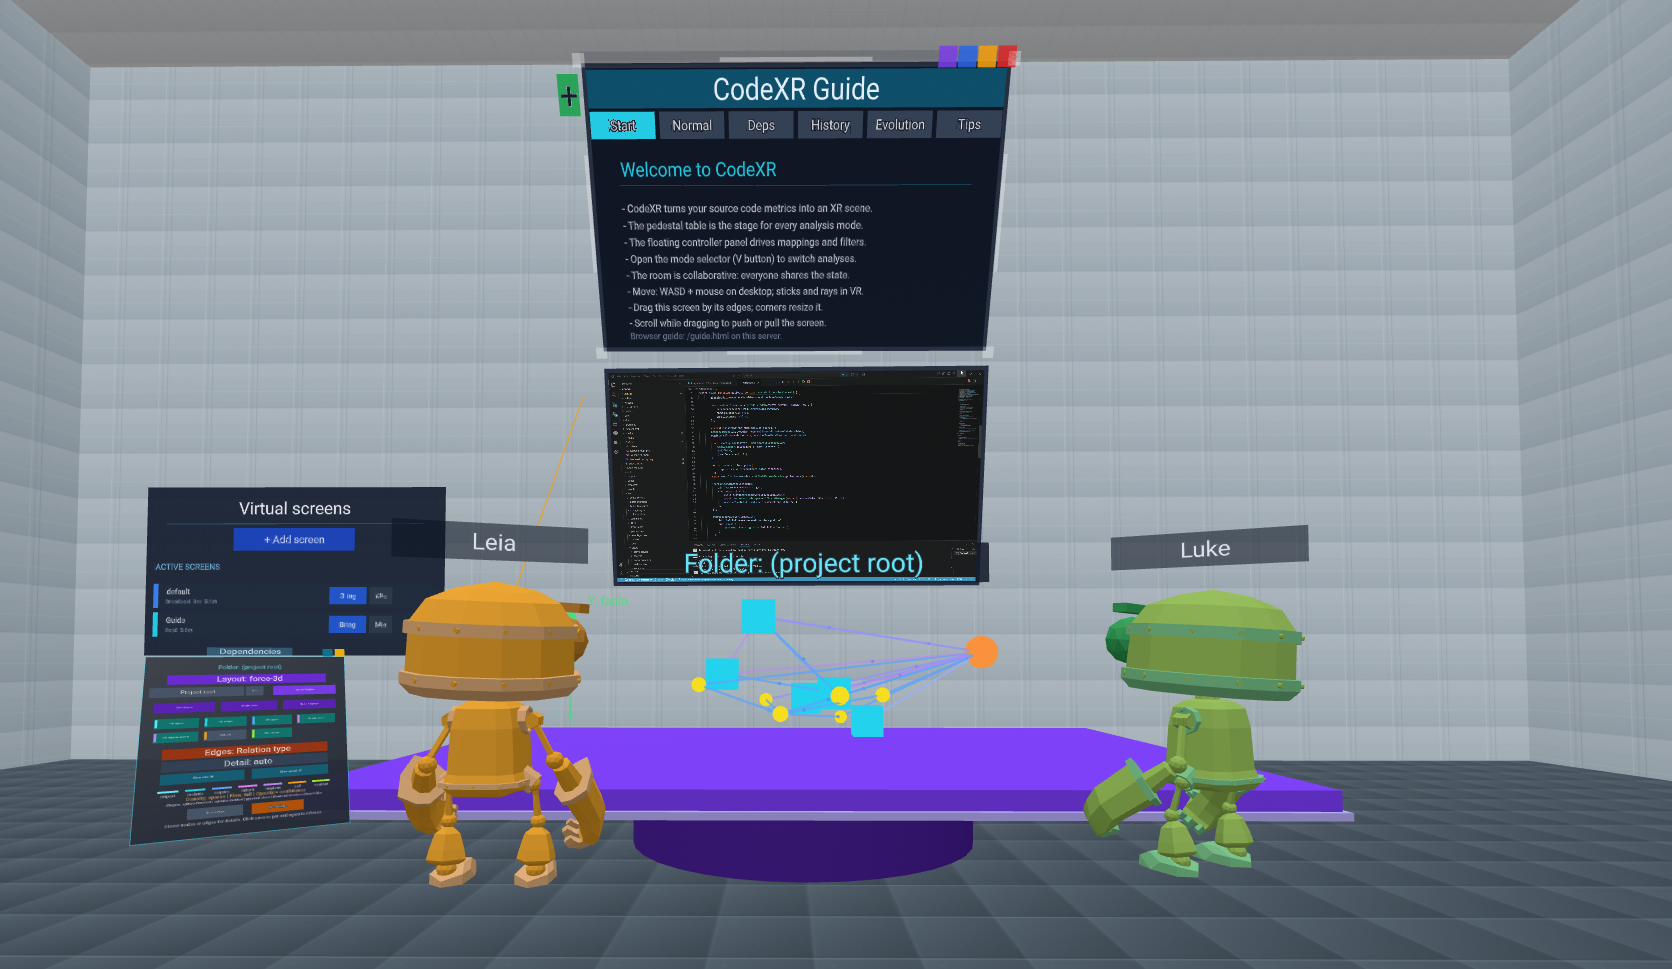Click the orange circle node in the graph
Screen dimensions: 1672x969
[982, 652]
